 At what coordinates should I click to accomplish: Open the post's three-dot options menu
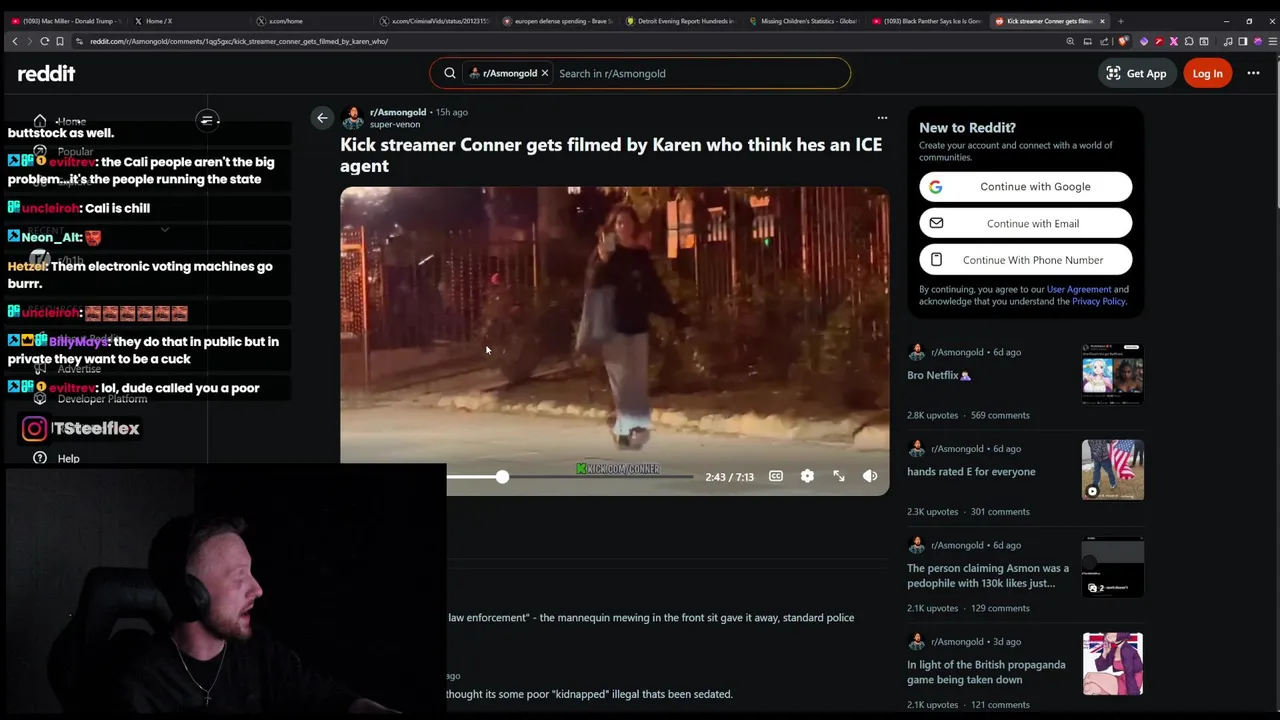882,118
